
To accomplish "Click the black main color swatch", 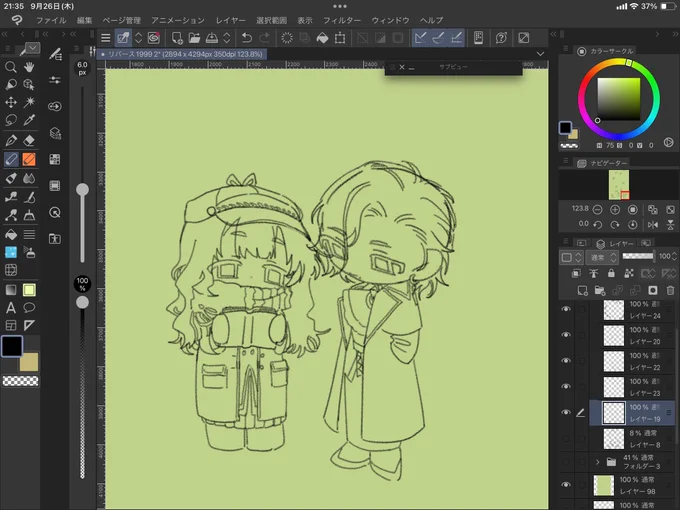I will pos(12,346).
